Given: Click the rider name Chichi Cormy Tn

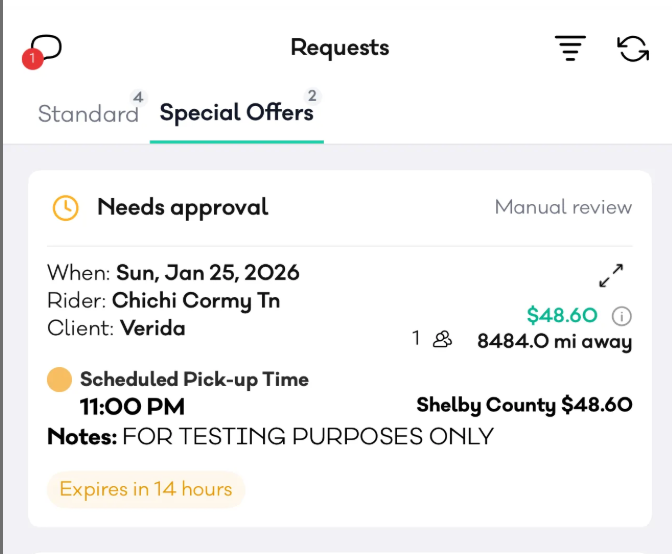Looking at the screenshot, I should tap(196, 300).
